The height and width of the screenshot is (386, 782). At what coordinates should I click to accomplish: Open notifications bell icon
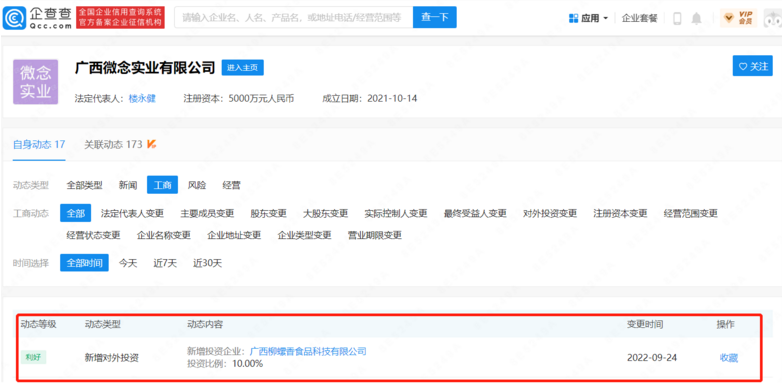pos(696,18)
